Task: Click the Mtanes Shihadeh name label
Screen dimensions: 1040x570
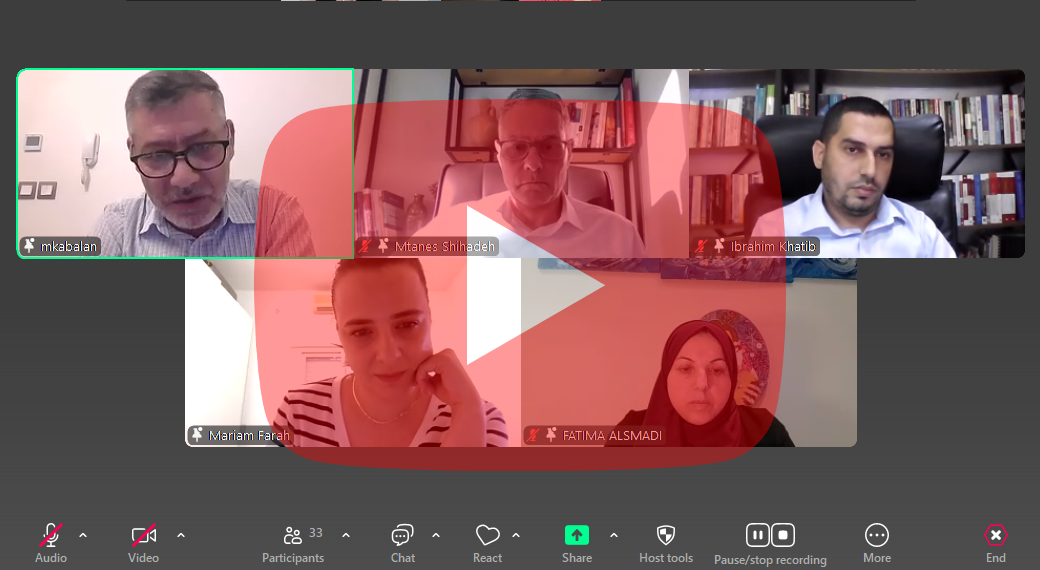Action: [445, 246]
